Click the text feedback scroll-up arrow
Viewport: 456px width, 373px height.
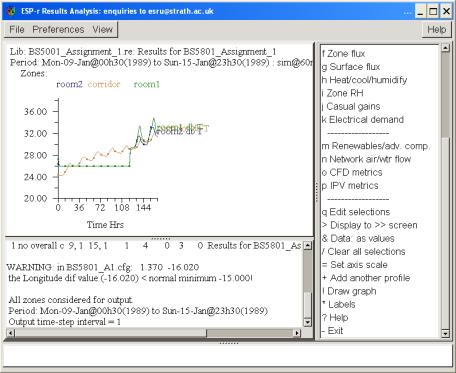point(308,246)
